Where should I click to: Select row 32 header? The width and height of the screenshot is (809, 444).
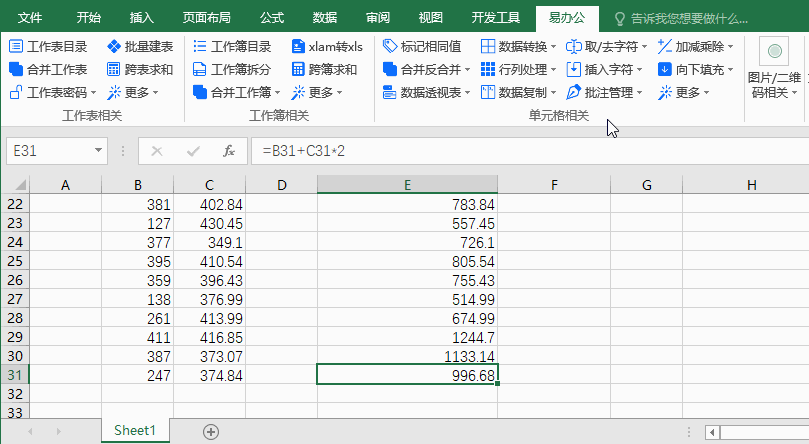[x=15, y=394]
